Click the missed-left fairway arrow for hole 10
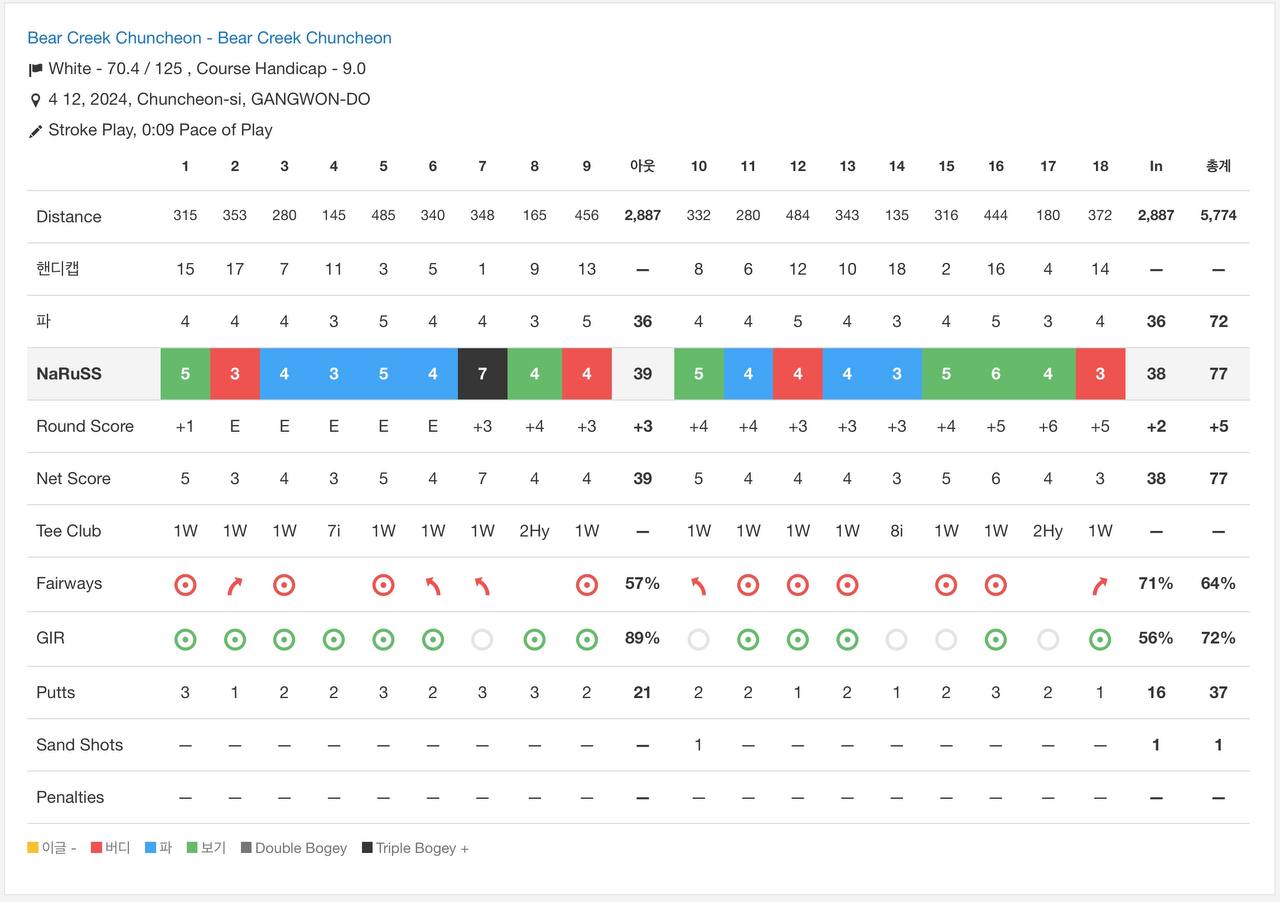This screenshot has height=902, width=1280. click(698, 585)
